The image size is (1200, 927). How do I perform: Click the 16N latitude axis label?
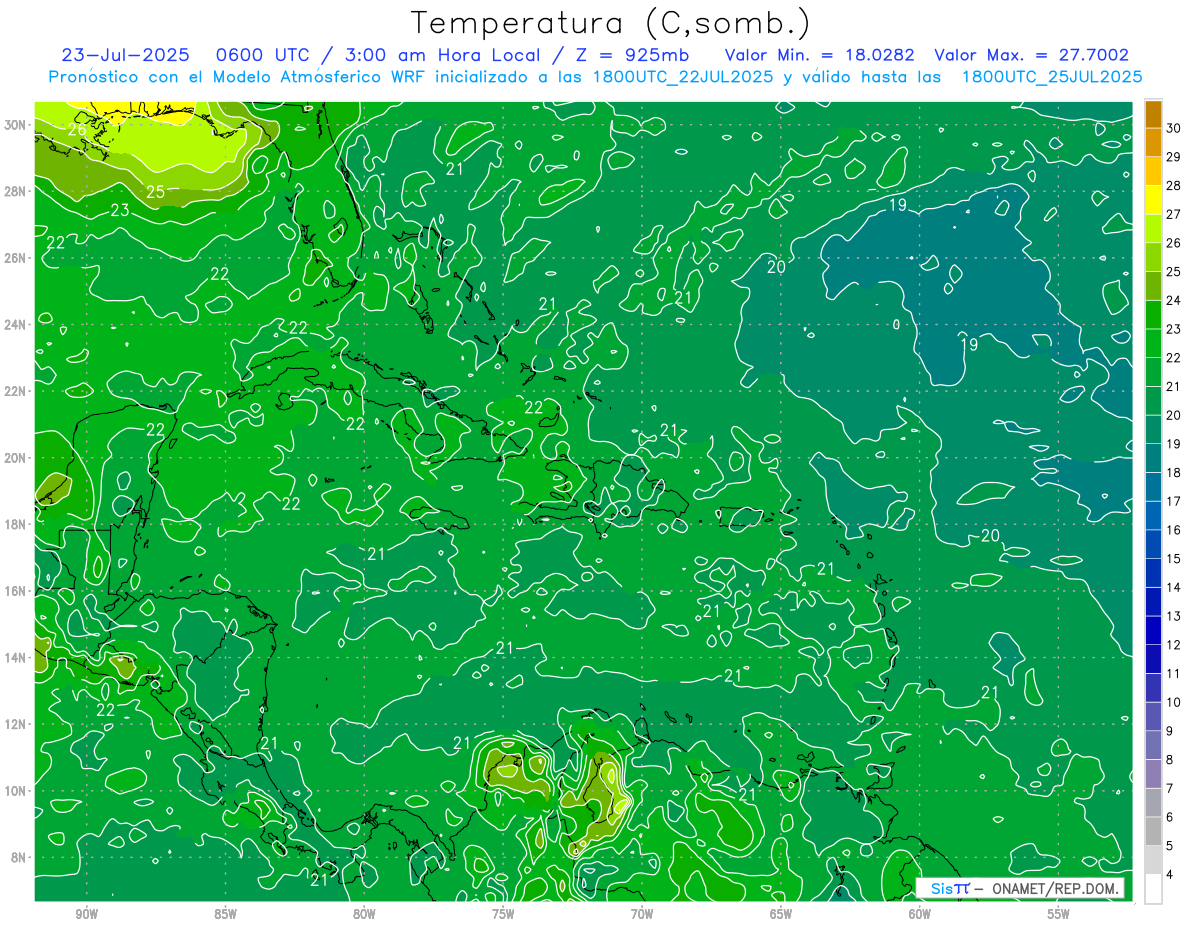(x=17, y=591)
